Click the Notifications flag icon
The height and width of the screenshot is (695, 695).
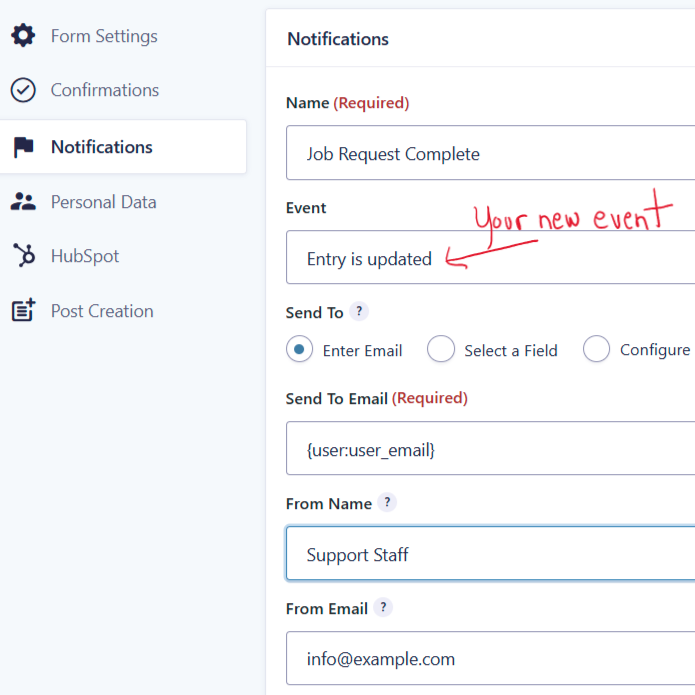pos(23,147)
